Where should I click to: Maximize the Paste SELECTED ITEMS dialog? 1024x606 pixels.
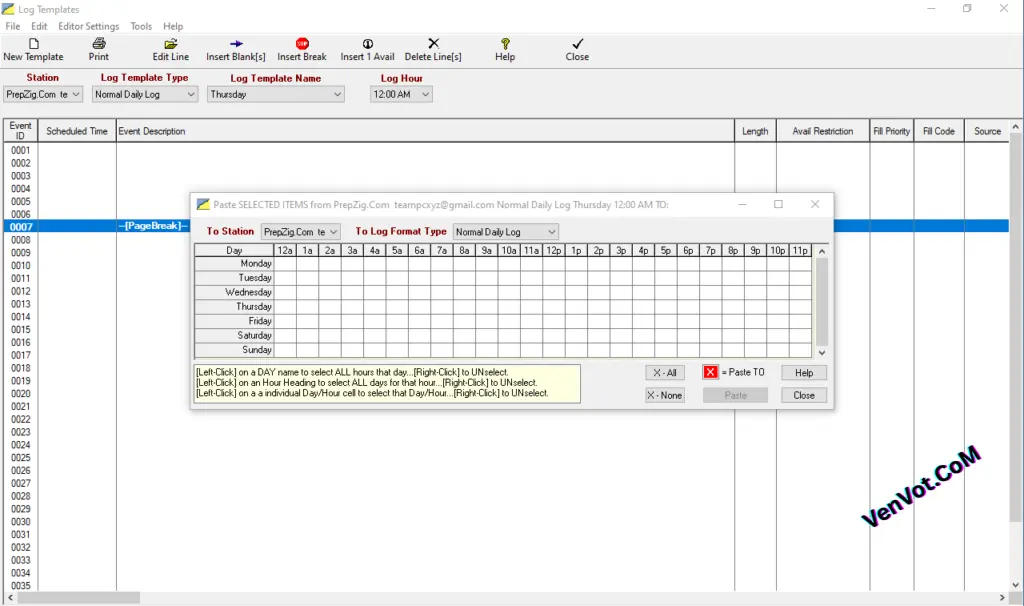(x=778, y=204)
